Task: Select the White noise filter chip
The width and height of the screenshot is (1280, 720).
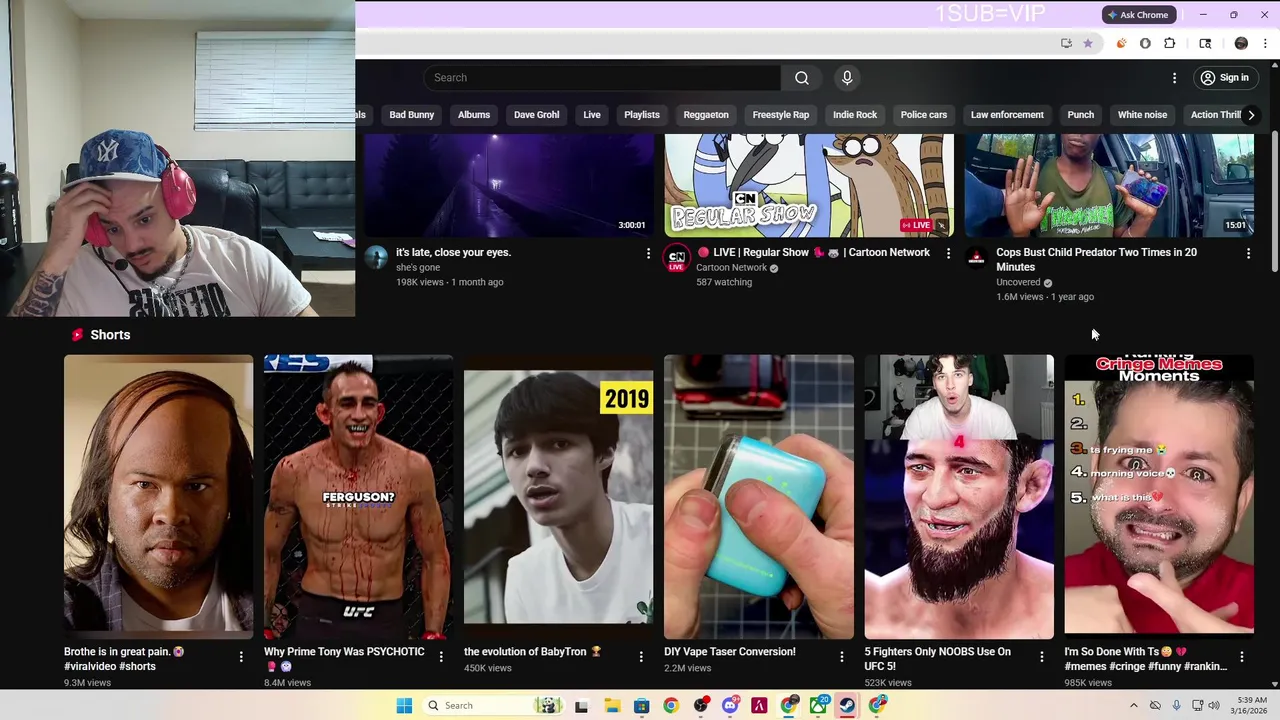Action: [x=1142, y=115]
